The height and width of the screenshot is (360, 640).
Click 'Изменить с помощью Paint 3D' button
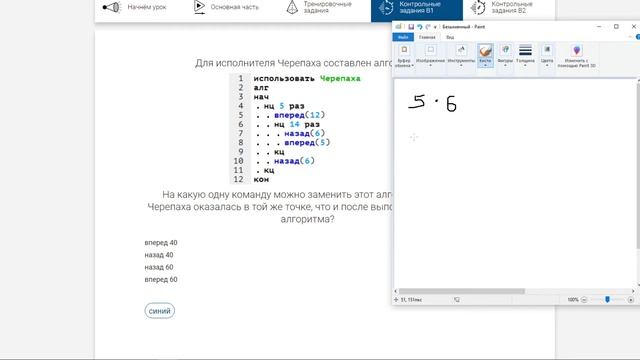click(576, 56)
